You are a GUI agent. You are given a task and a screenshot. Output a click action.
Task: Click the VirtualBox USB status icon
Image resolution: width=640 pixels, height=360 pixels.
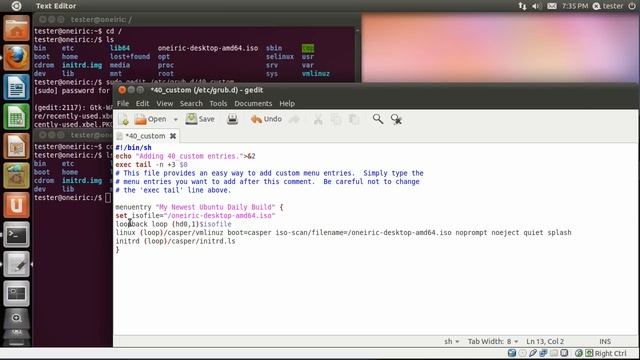(x=533, y=353)
